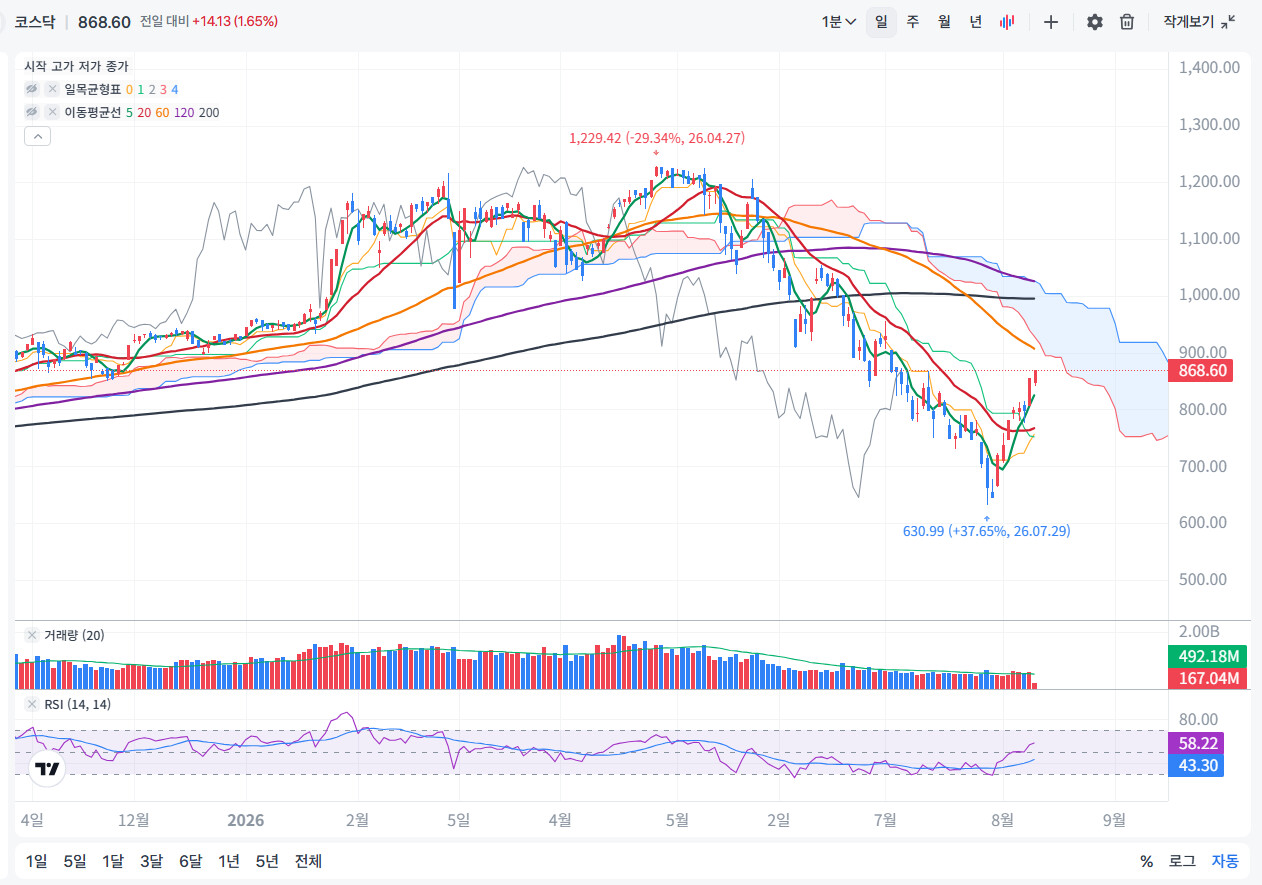
Task: Open chart settings with the gear icon
Action: click(1095, 22)
